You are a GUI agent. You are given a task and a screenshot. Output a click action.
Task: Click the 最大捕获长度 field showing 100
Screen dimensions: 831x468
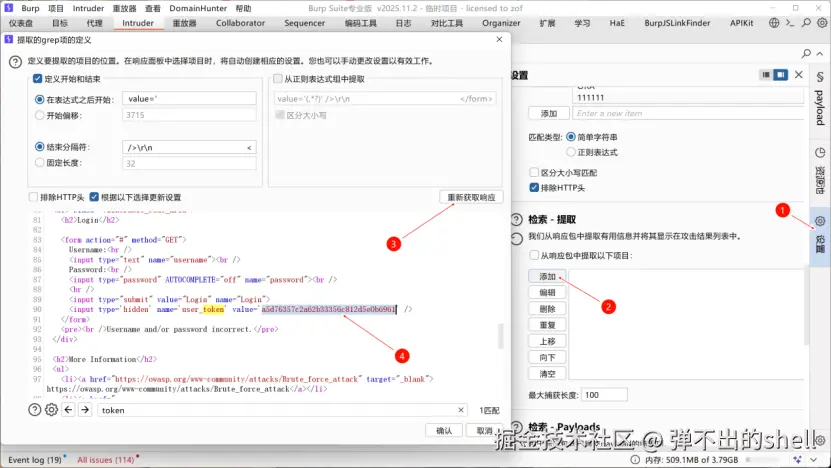click(x=604, y=395)
